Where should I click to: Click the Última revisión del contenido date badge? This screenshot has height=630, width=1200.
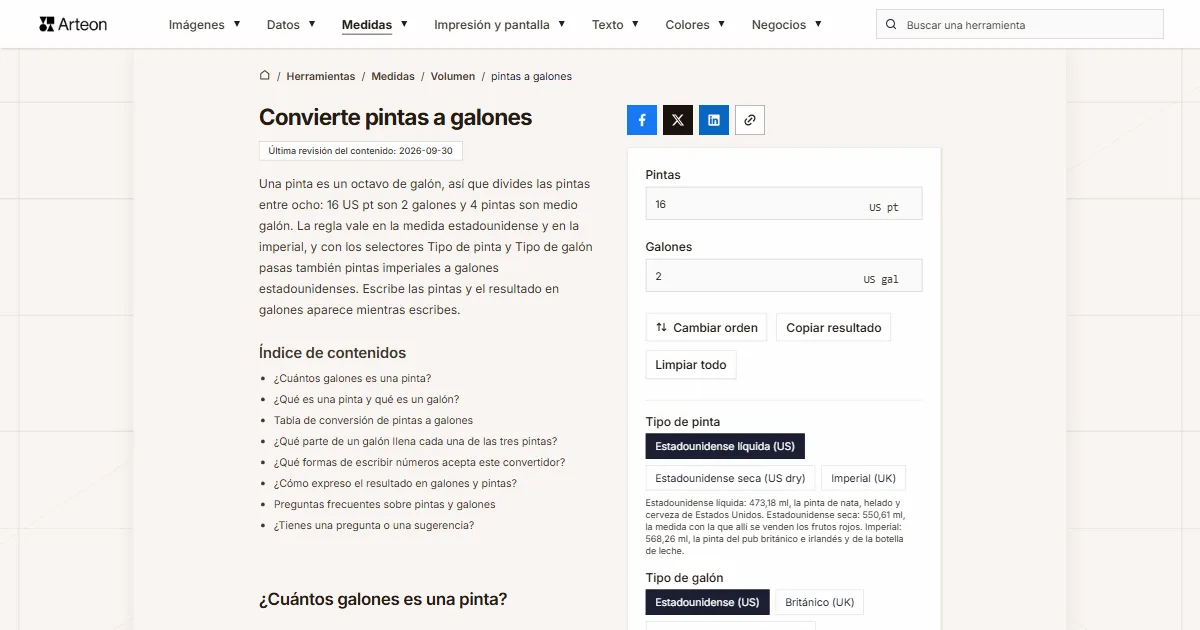[x=361, y=151]
